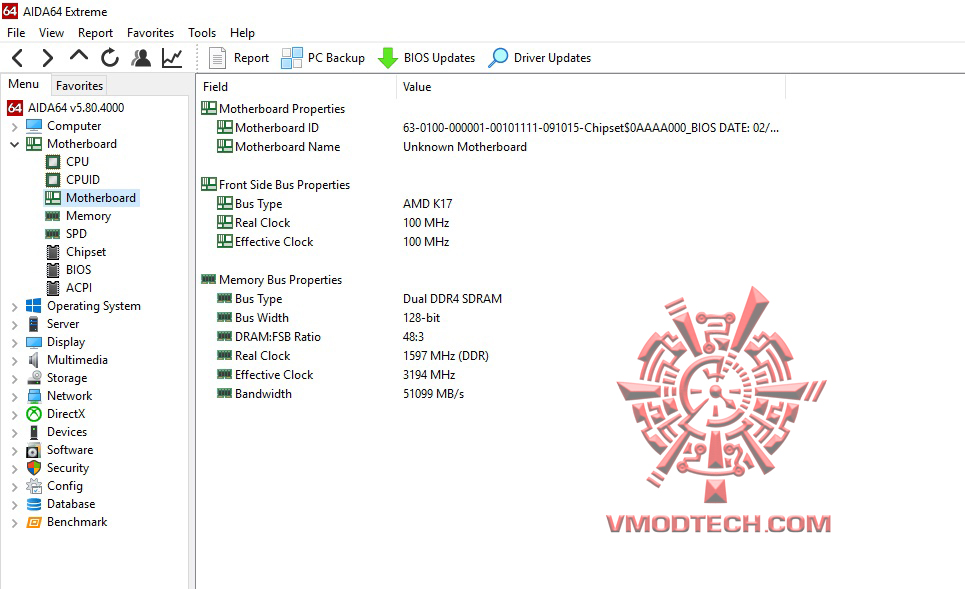Expand the Computer tree node
This screenshot has width=965, height=589.
coord(14,127)
